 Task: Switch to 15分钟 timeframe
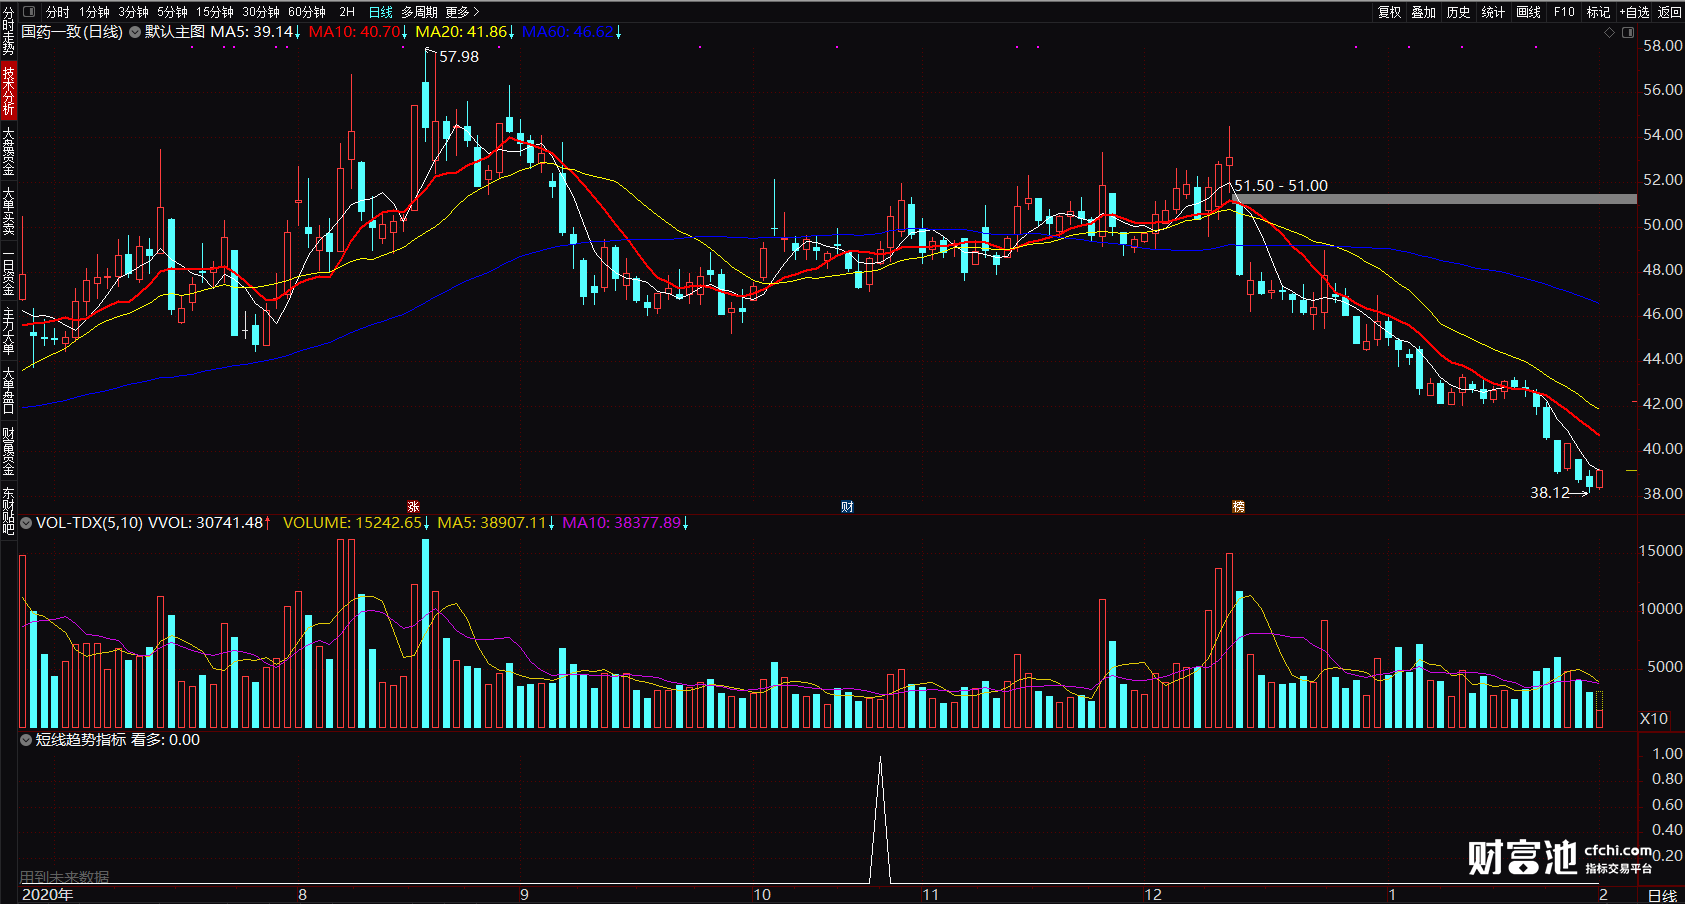pyautogui.click(x=214, y=12)
